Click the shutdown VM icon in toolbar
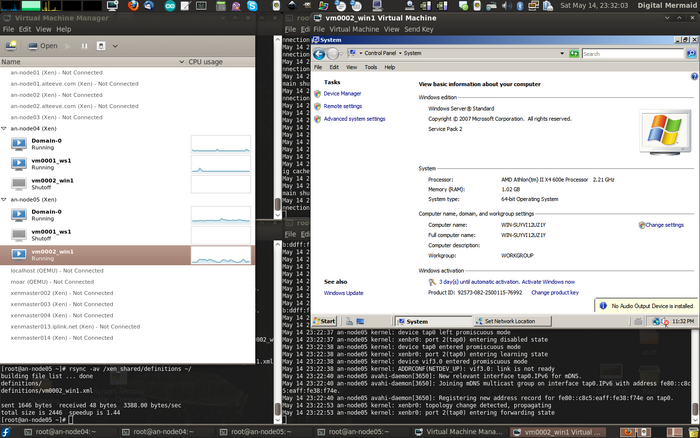 (x=101, y=46)
